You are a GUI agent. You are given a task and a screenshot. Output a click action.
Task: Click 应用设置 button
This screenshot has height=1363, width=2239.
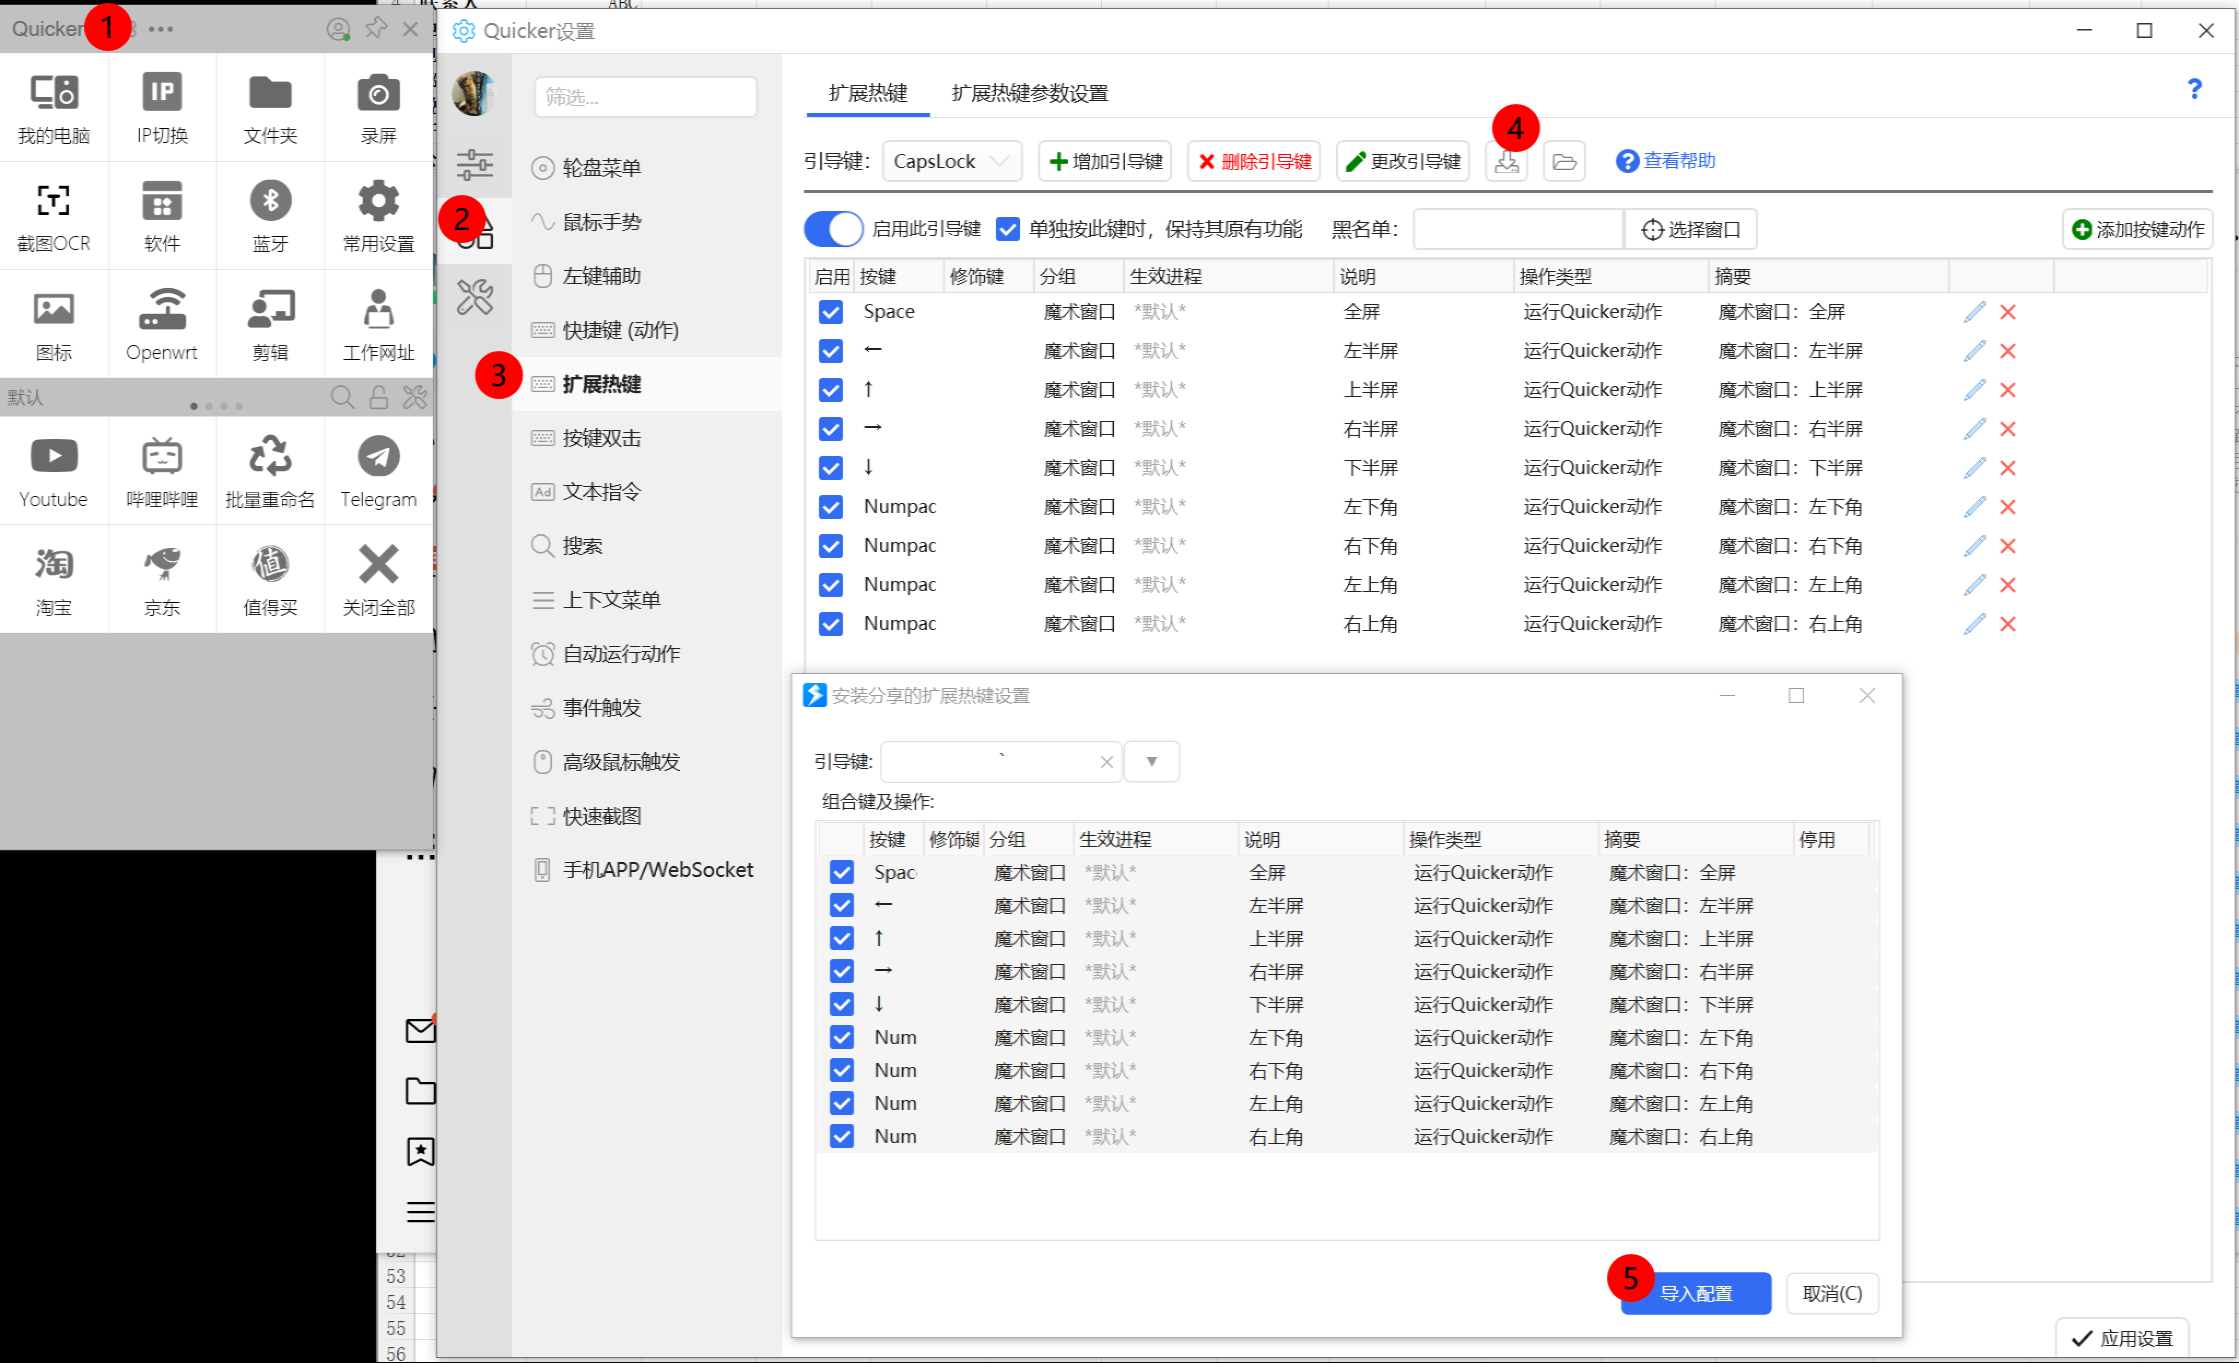2122,1338
